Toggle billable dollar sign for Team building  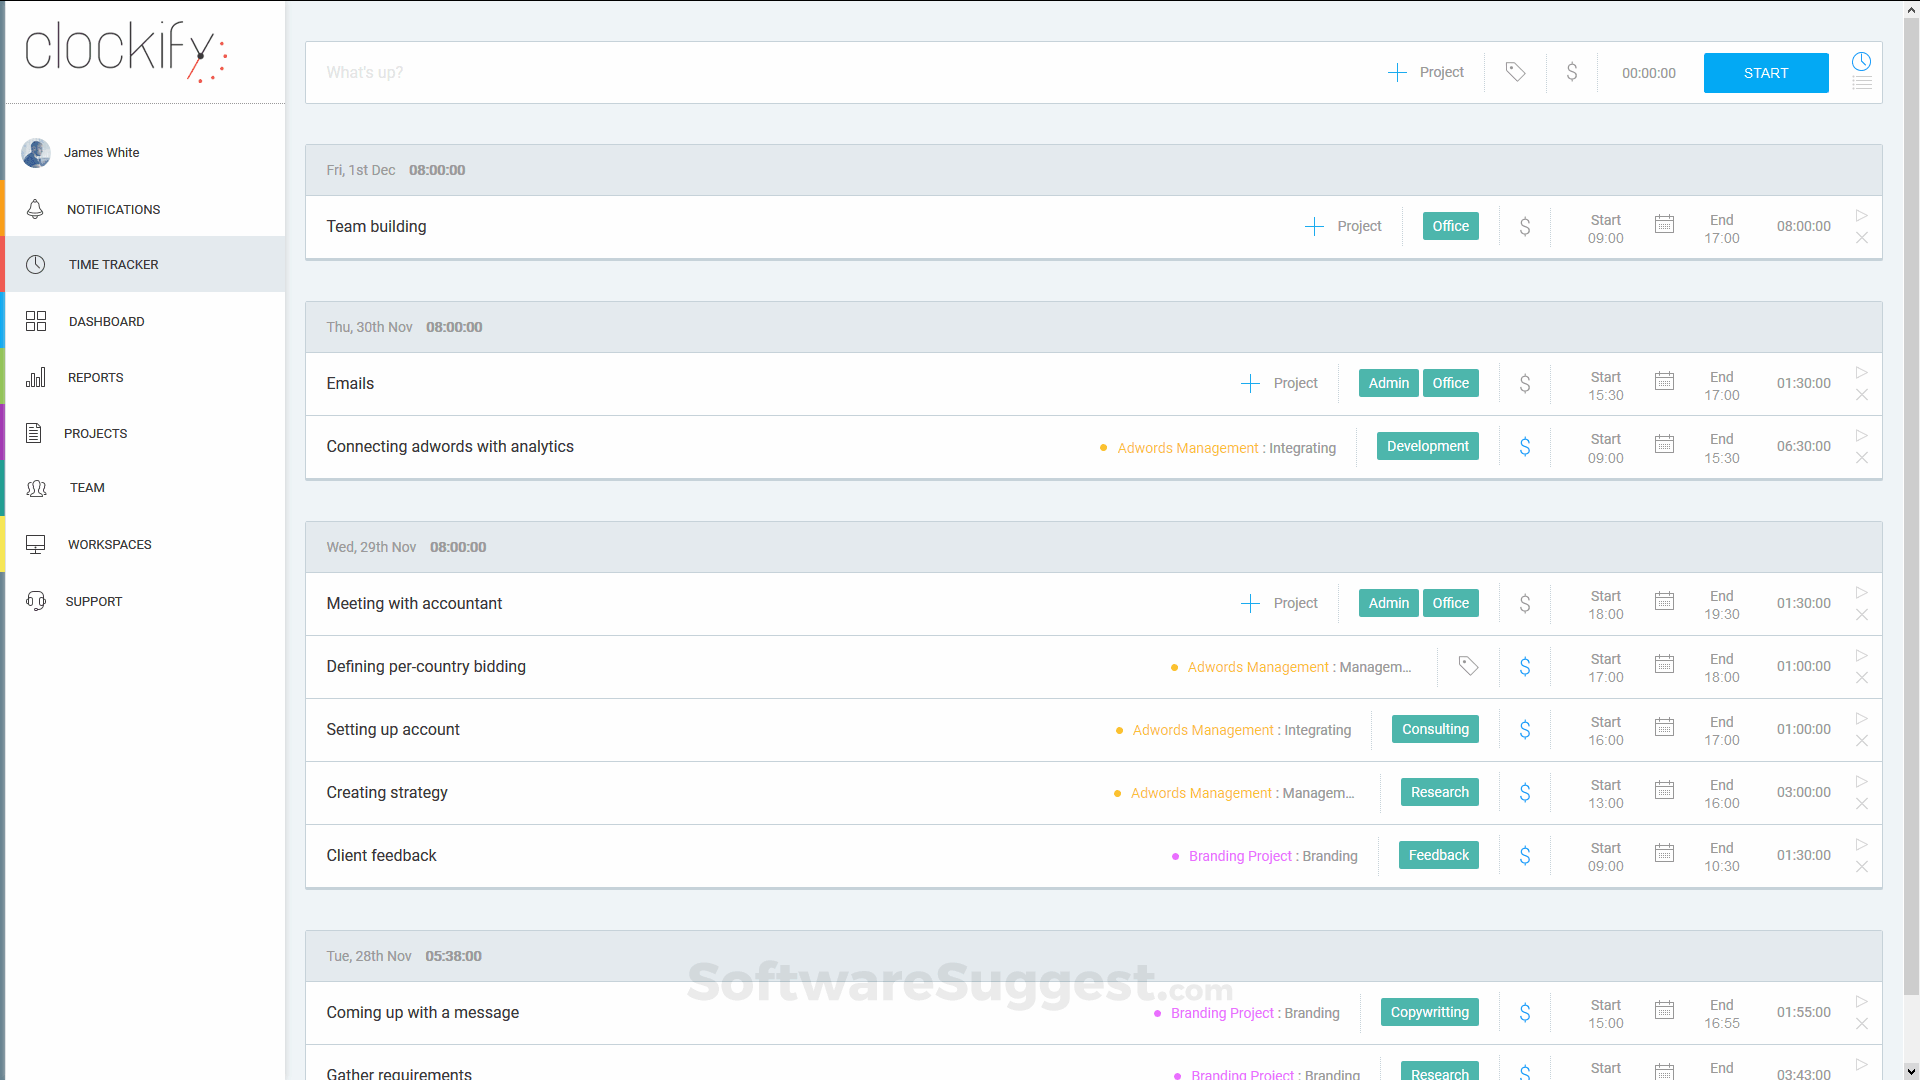1524,227
